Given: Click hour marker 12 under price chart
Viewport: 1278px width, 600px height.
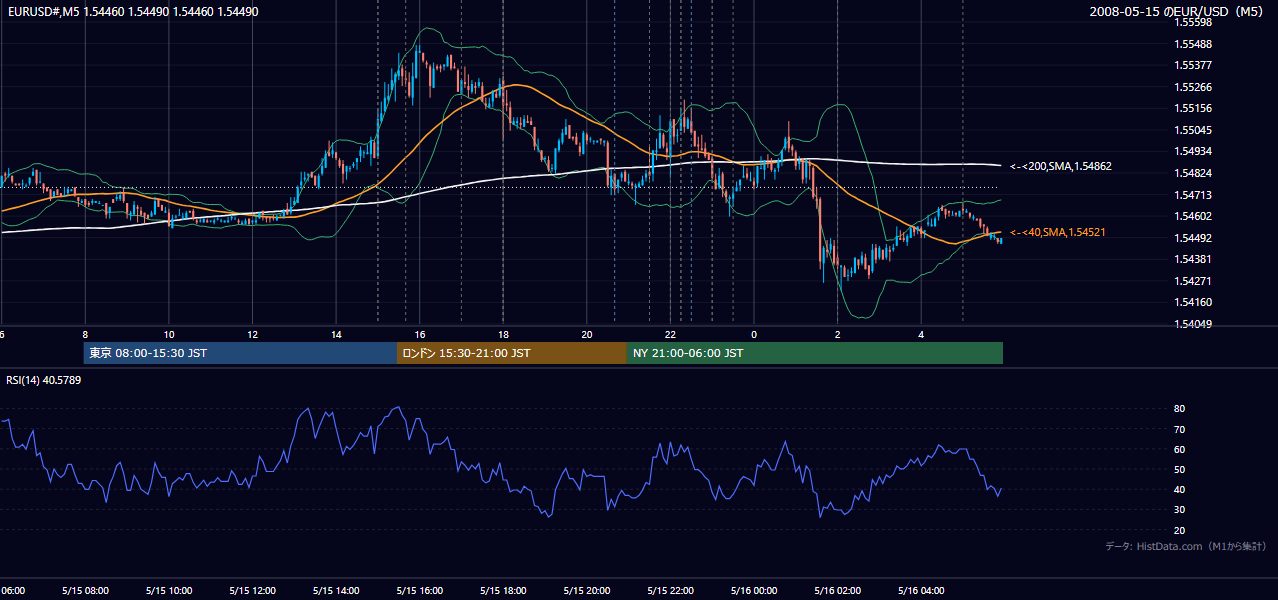Looking at the screenshot, I should [x=252, y=334].
